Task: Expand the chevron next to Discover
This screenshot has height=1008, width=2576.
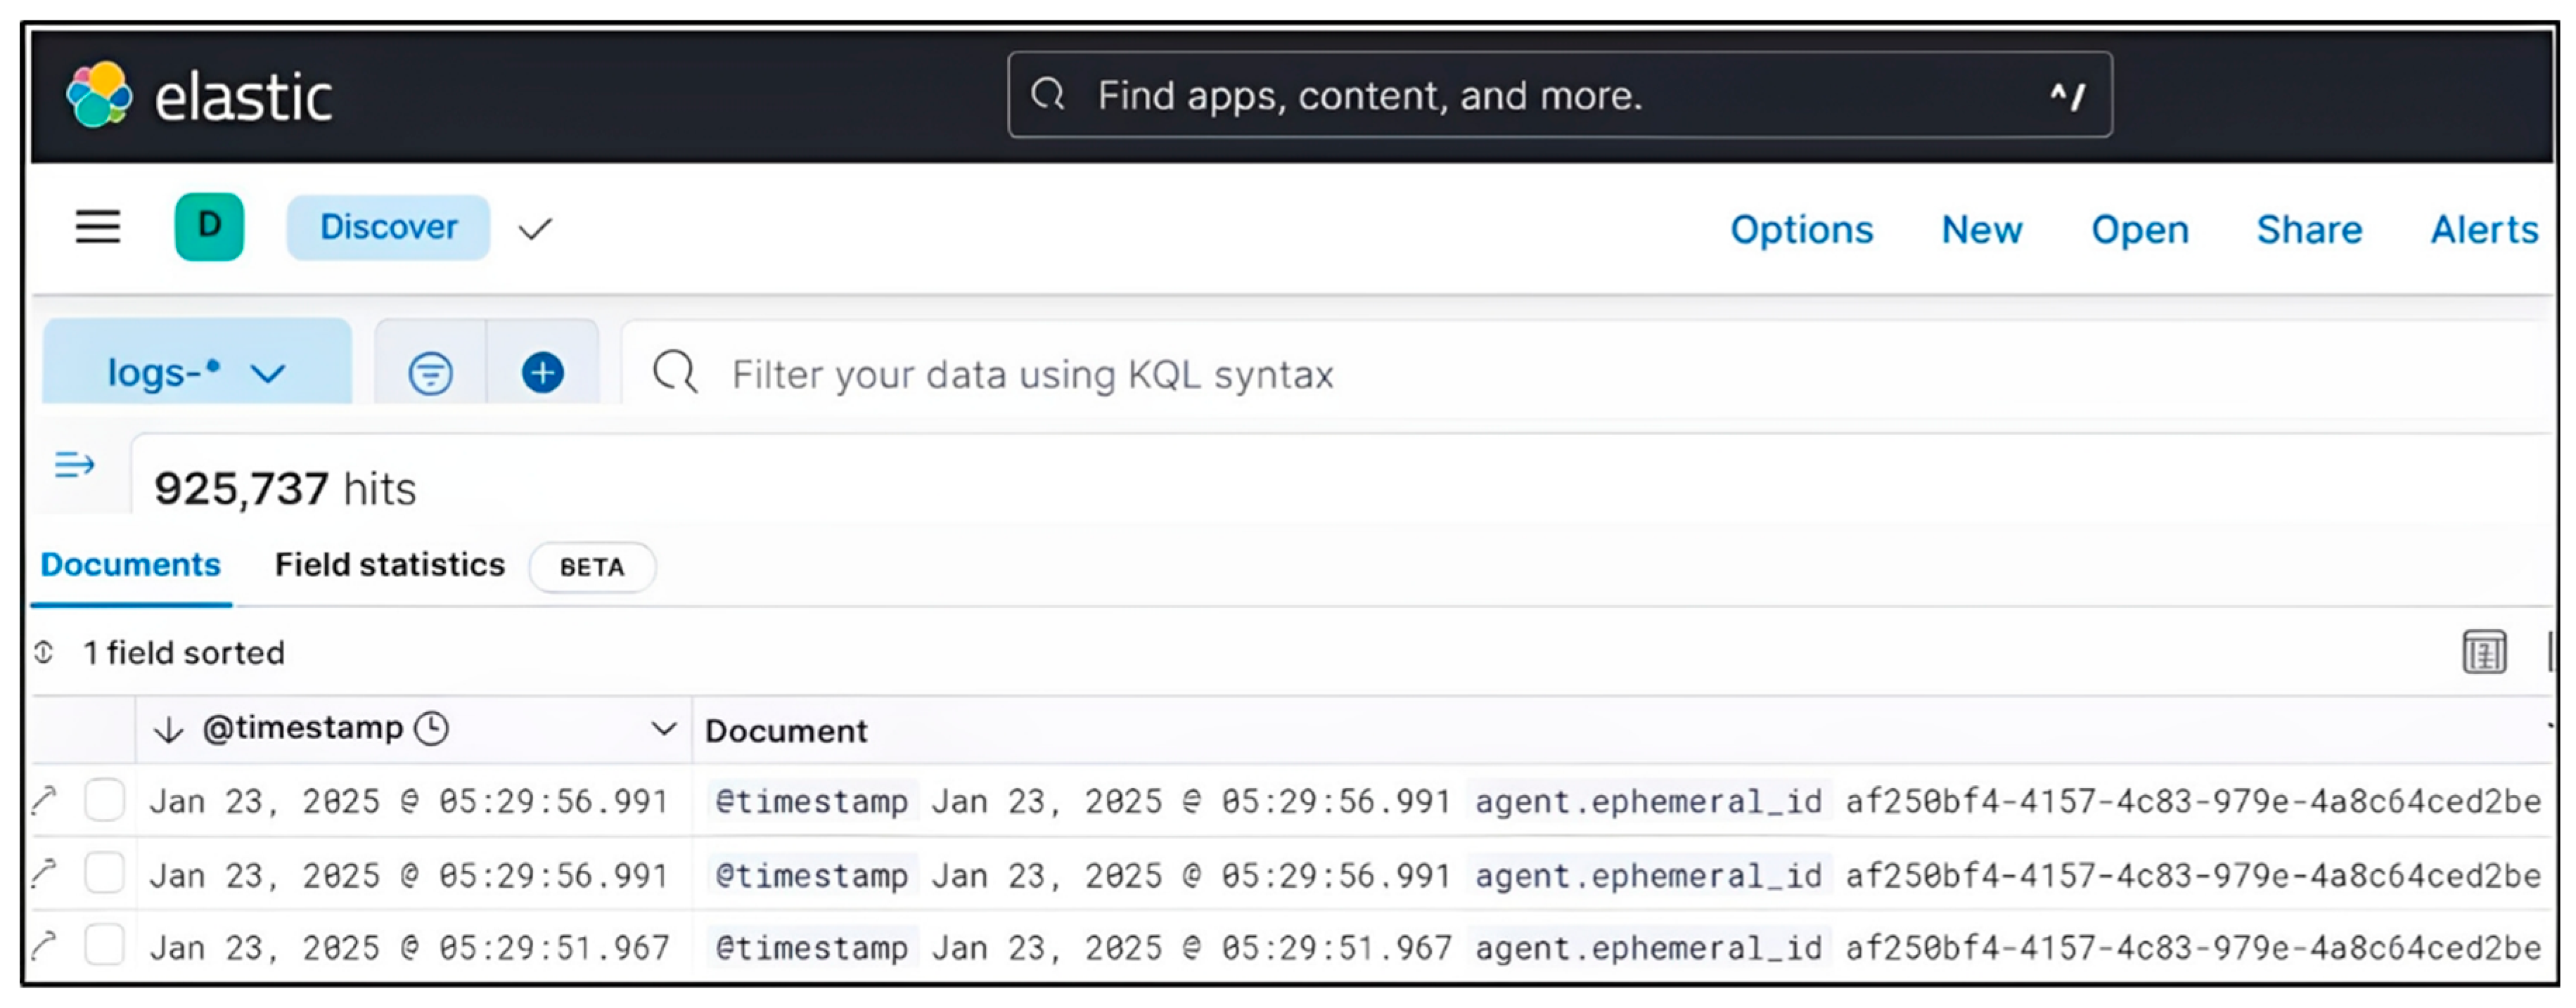Action: [535, 230]
